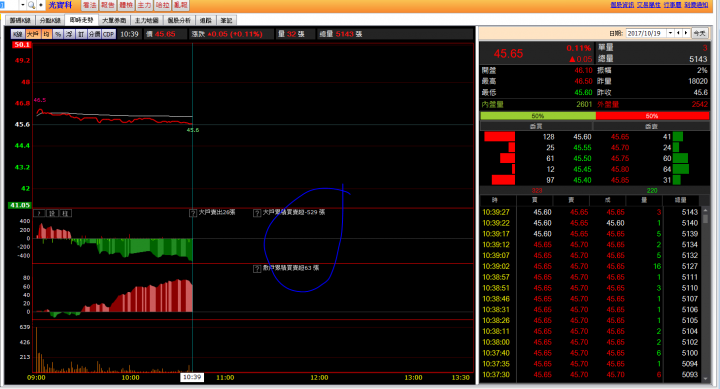Viewport: 720px width, 389px height.
Task: Select the 10:39:02 trade row
Action: pos(590,266)
